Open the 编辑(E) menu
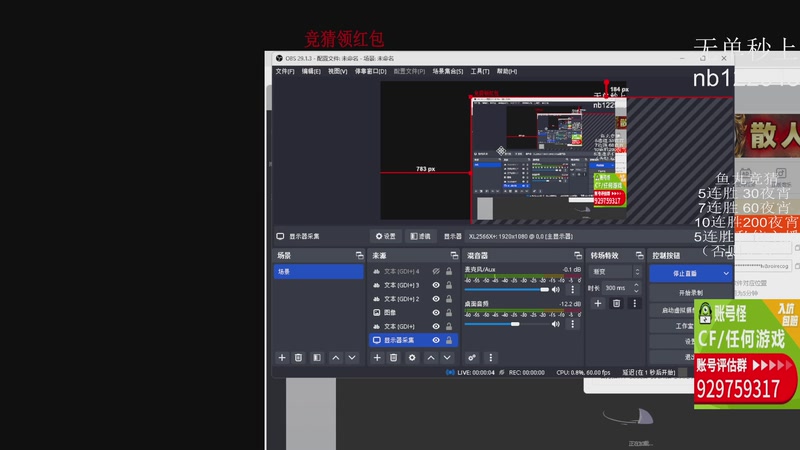Screen dimensions: 800x450 coord(311,71)
